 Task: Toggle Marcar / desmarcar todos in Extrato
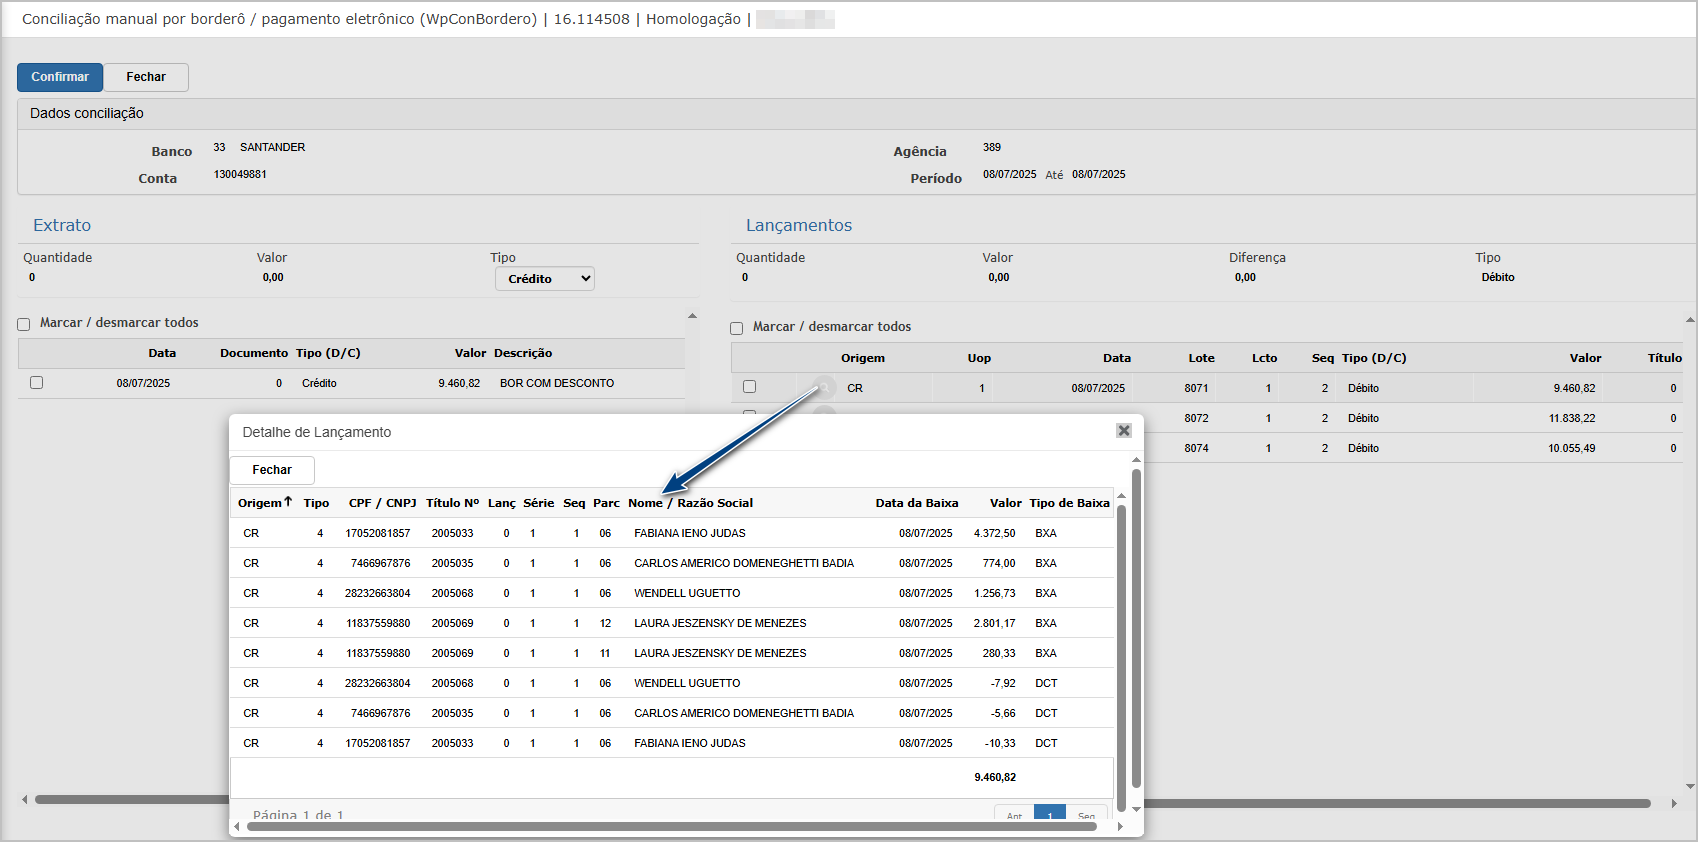tap(23, 324)
